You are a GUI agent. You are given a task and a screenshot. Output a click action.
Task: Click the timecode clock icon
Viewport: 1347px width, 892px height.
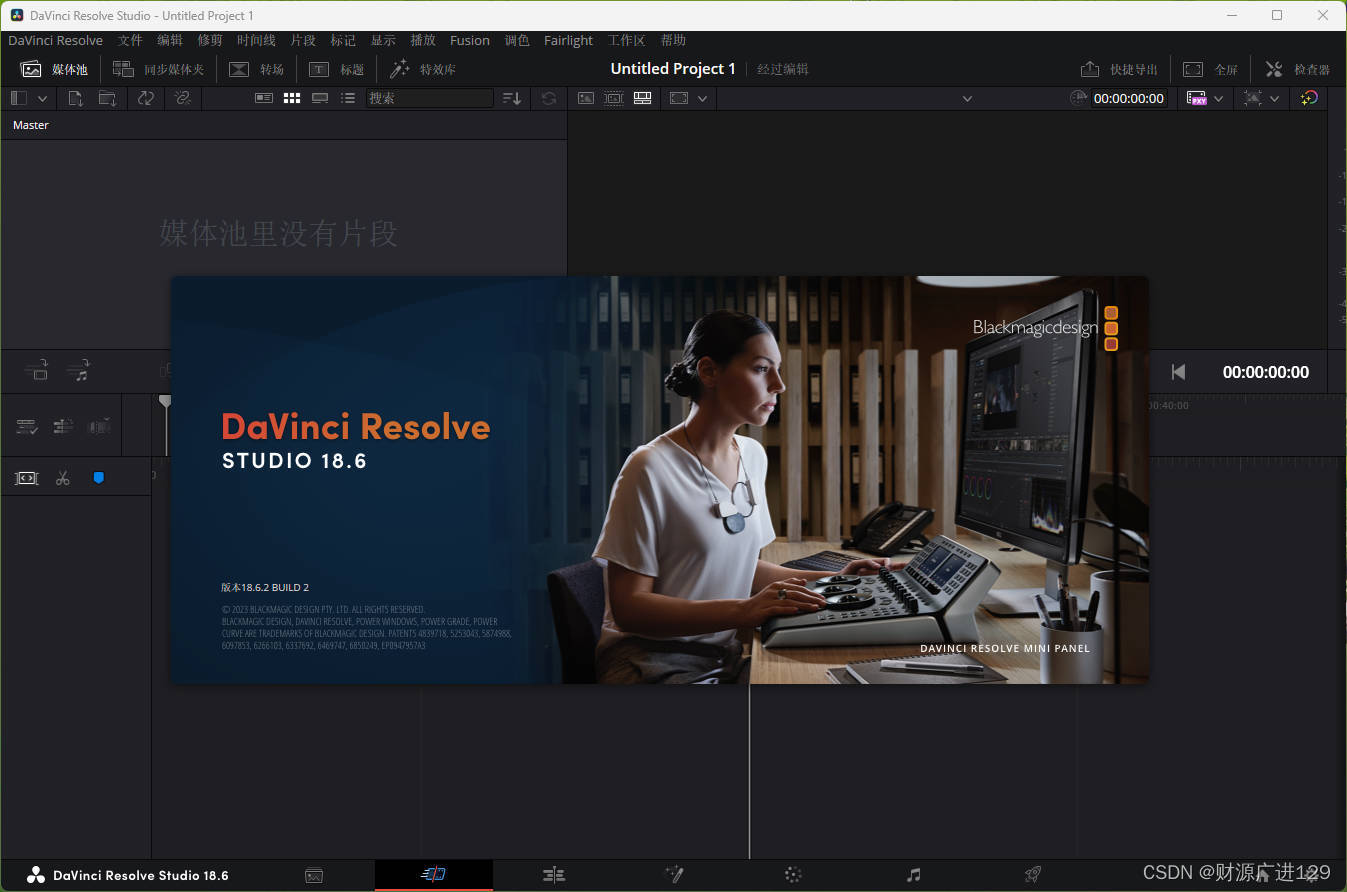click(x=1078, y=98)
